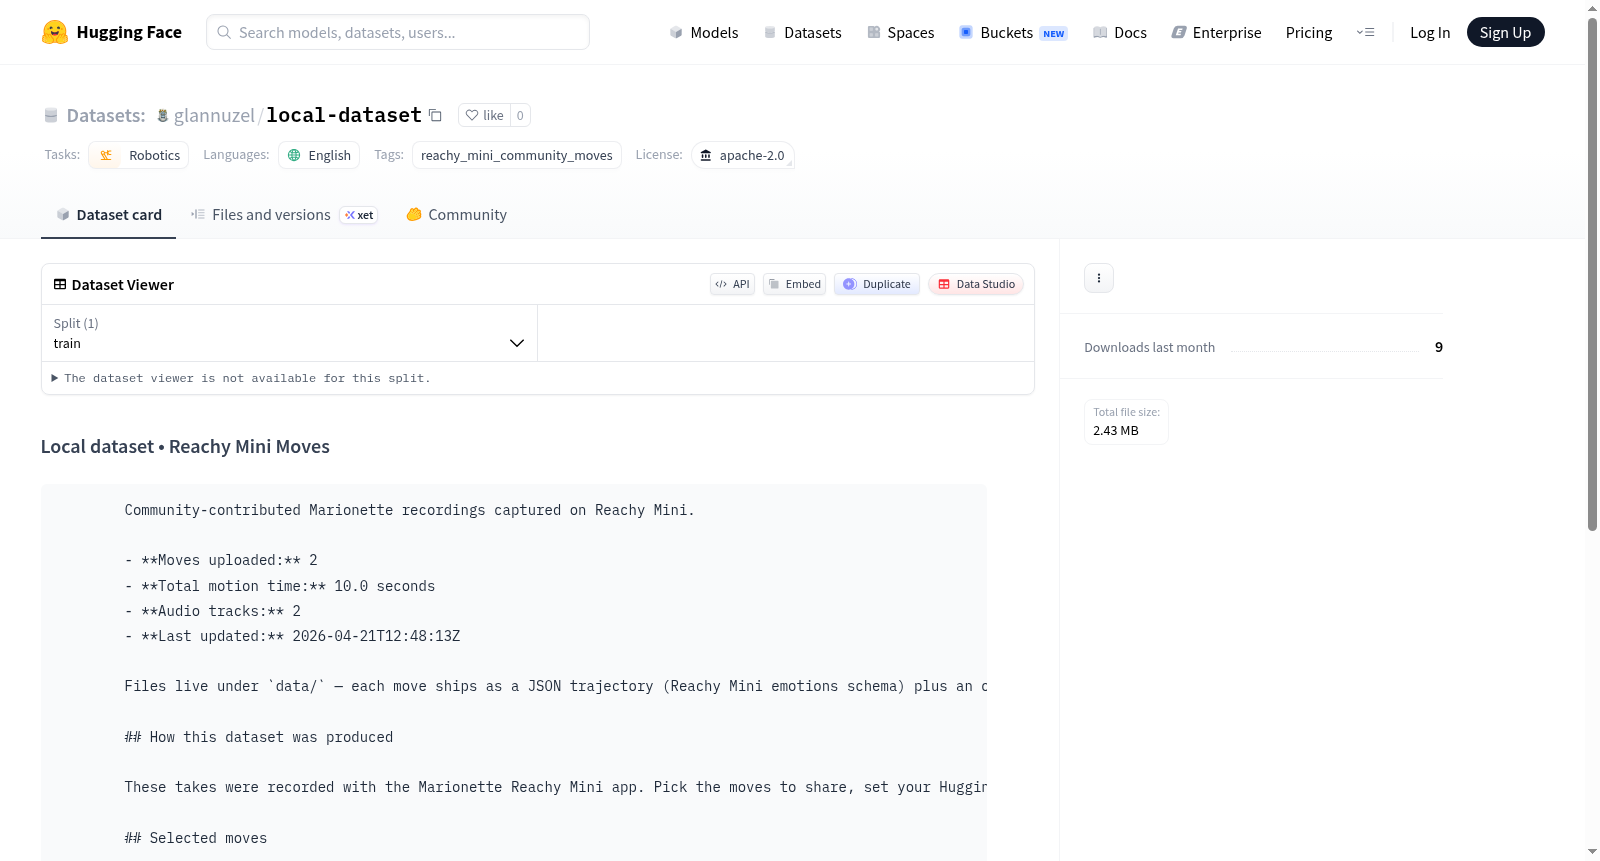Click the local-dataset repository name
This screenshot has width=1600, height=861.
coord(344,115)
